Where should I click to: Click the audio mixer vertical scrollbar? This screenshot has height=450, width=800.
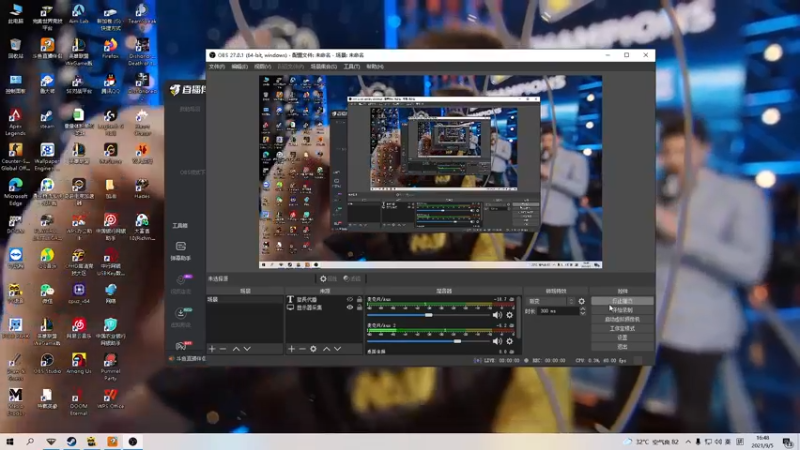(519, 317)
